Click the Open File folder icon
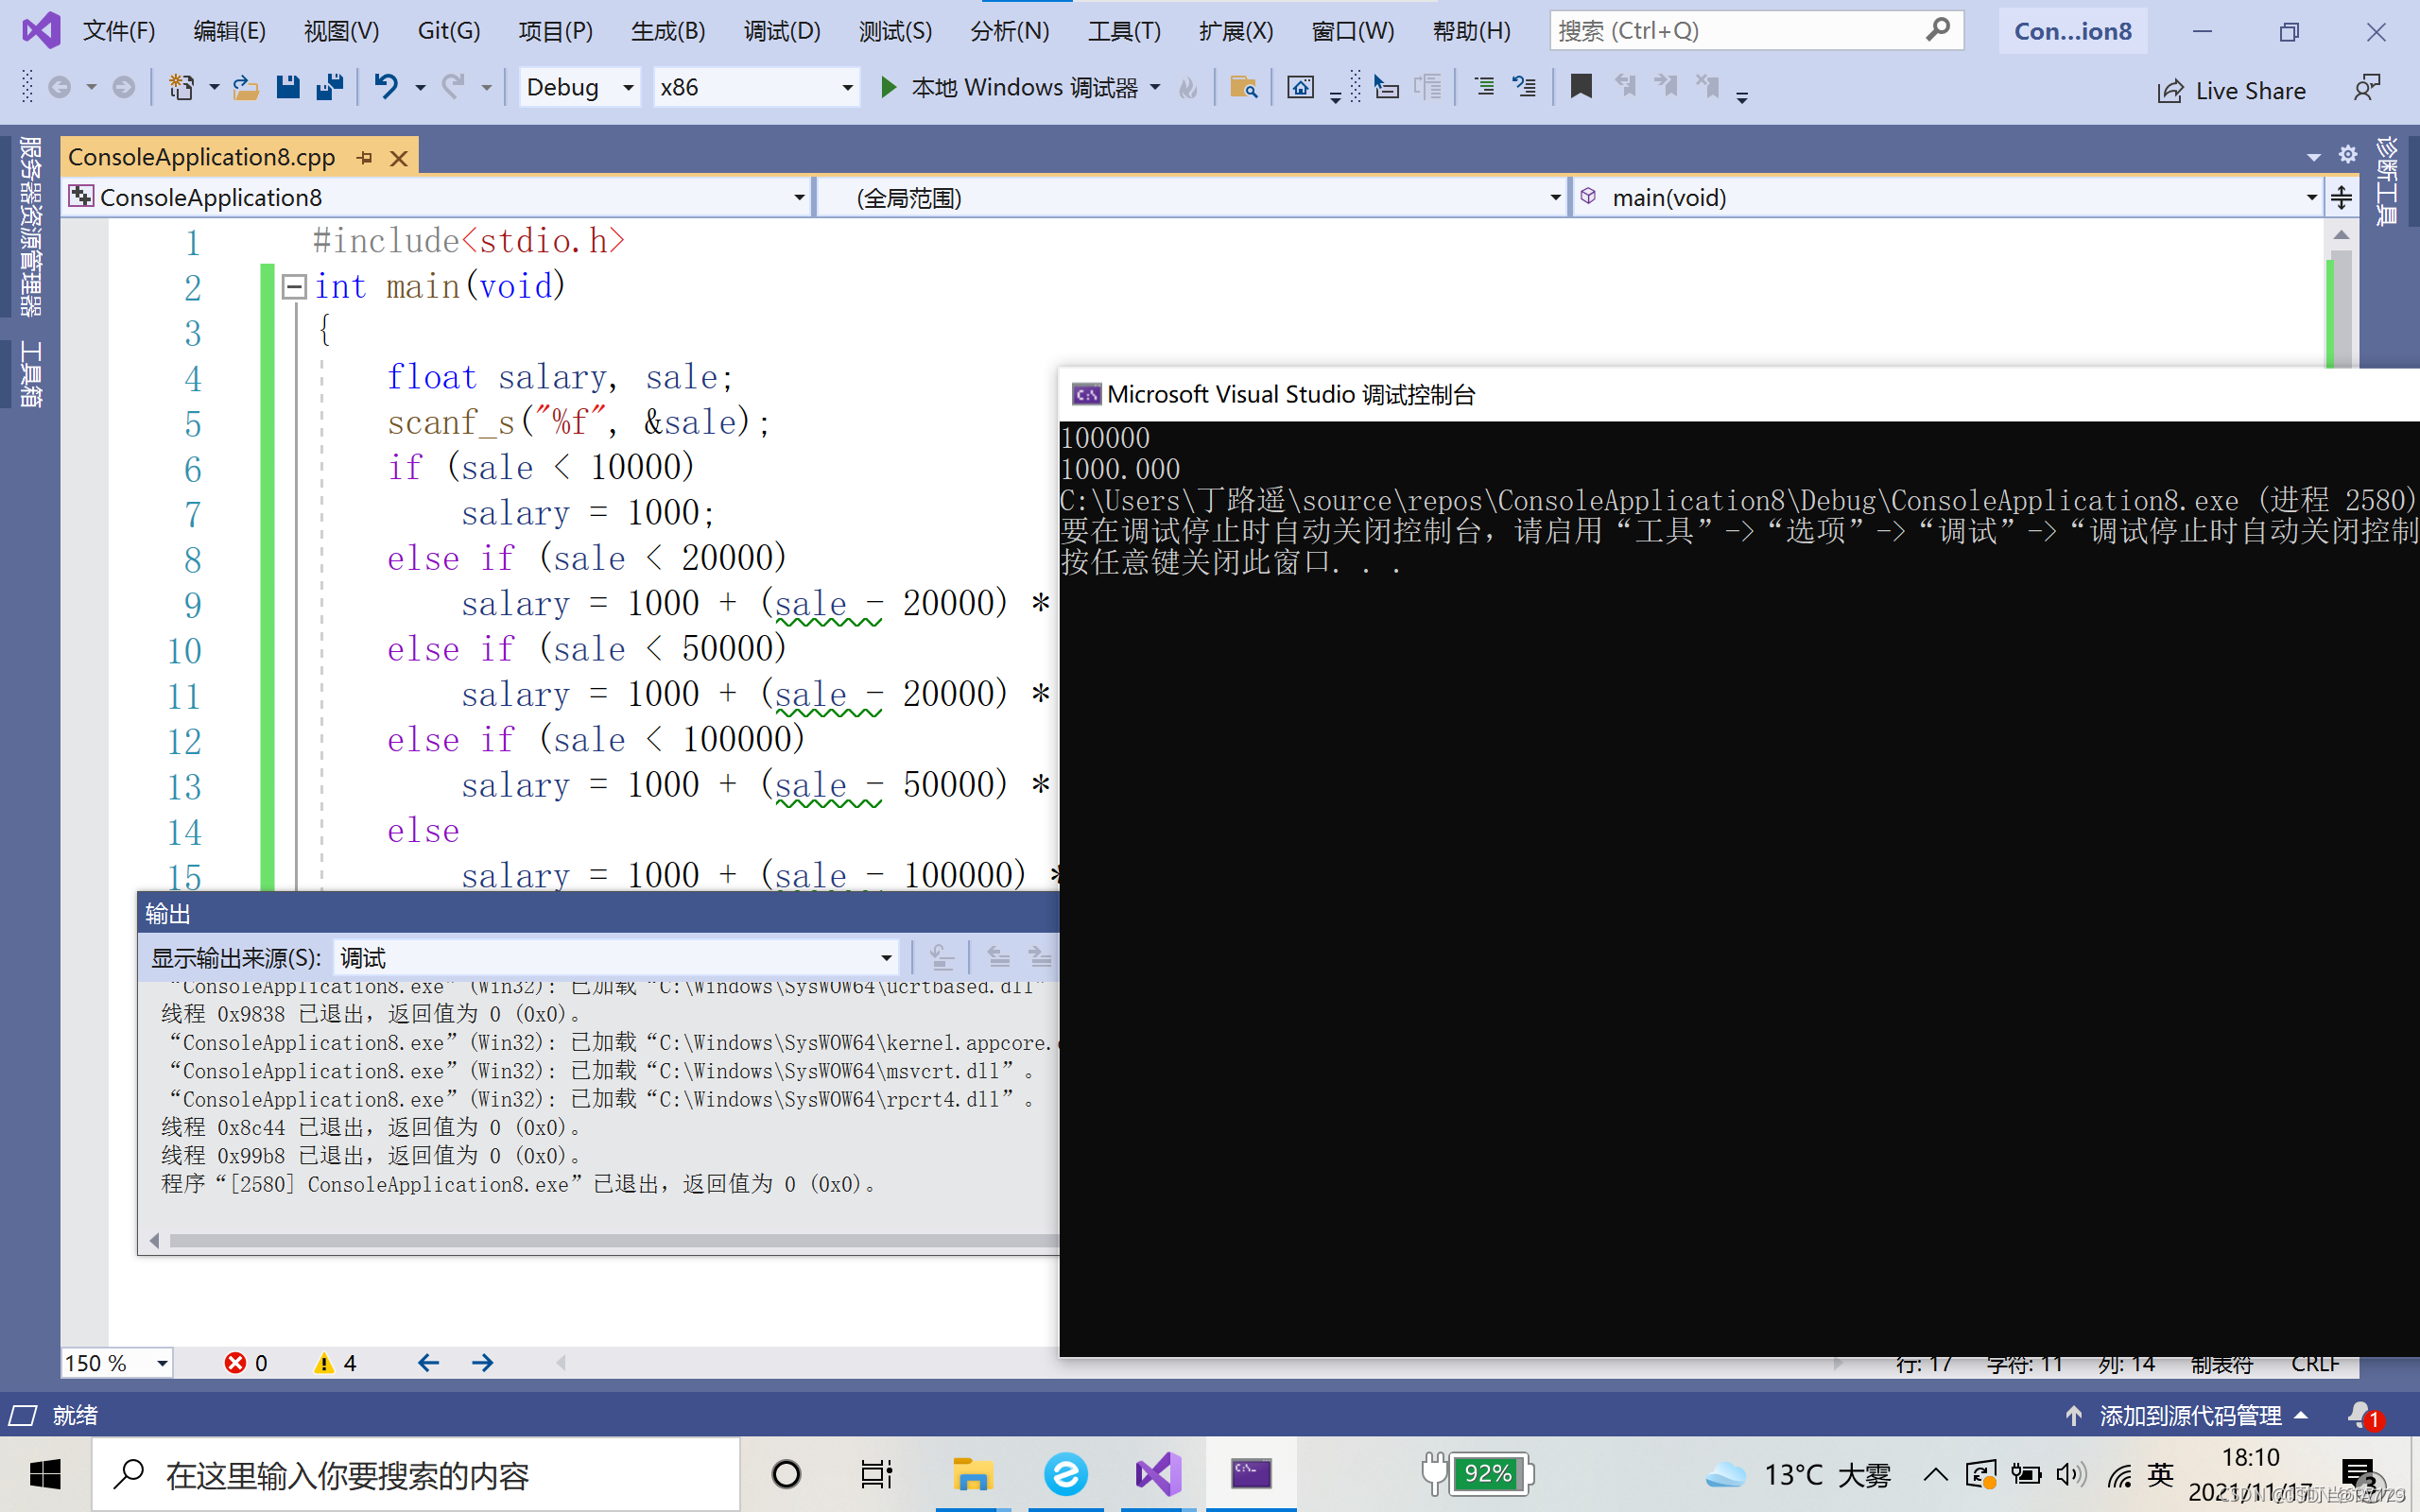 pos(245,88)
